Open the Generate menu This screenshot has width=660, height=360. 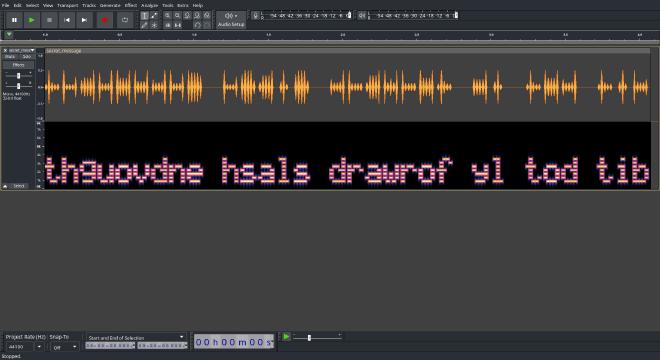pos(110,5)
